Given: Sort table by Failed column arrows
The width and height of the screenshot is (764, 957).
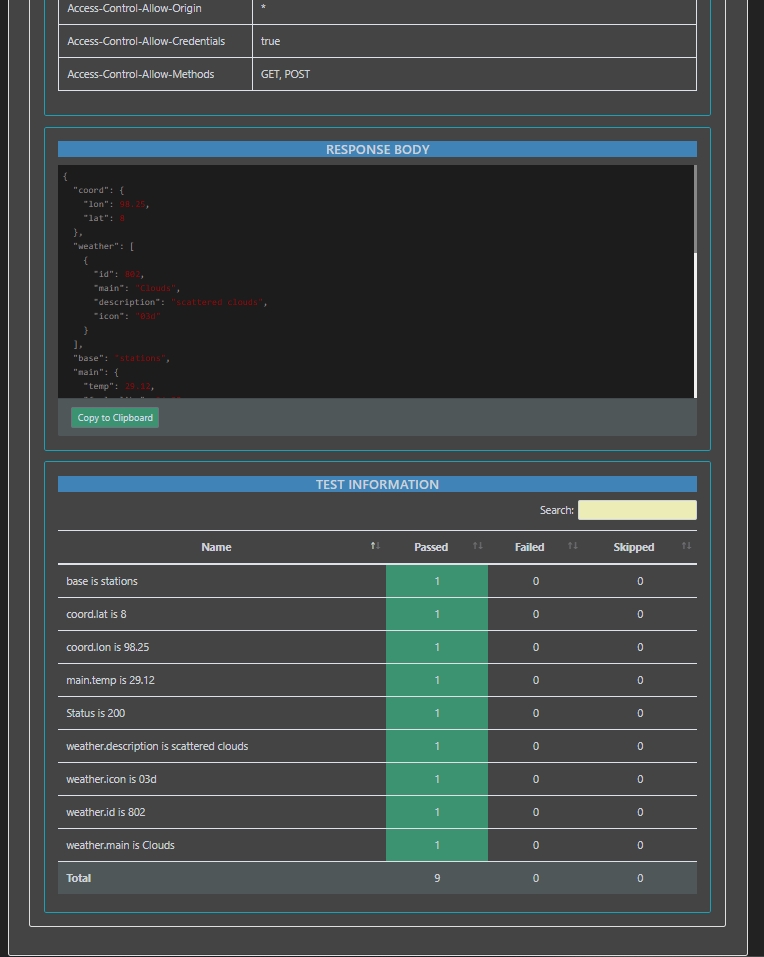Looking at the screenshot, I should [572, 546].
